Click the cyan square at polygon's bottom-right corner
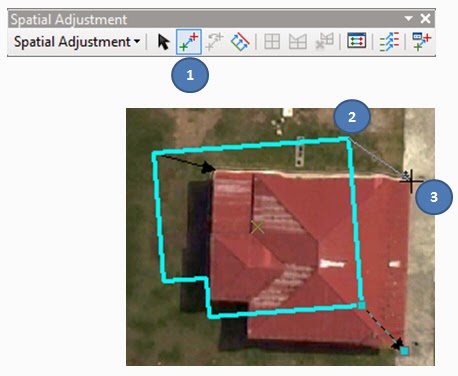The image size is (458, 376). [362, 305]
